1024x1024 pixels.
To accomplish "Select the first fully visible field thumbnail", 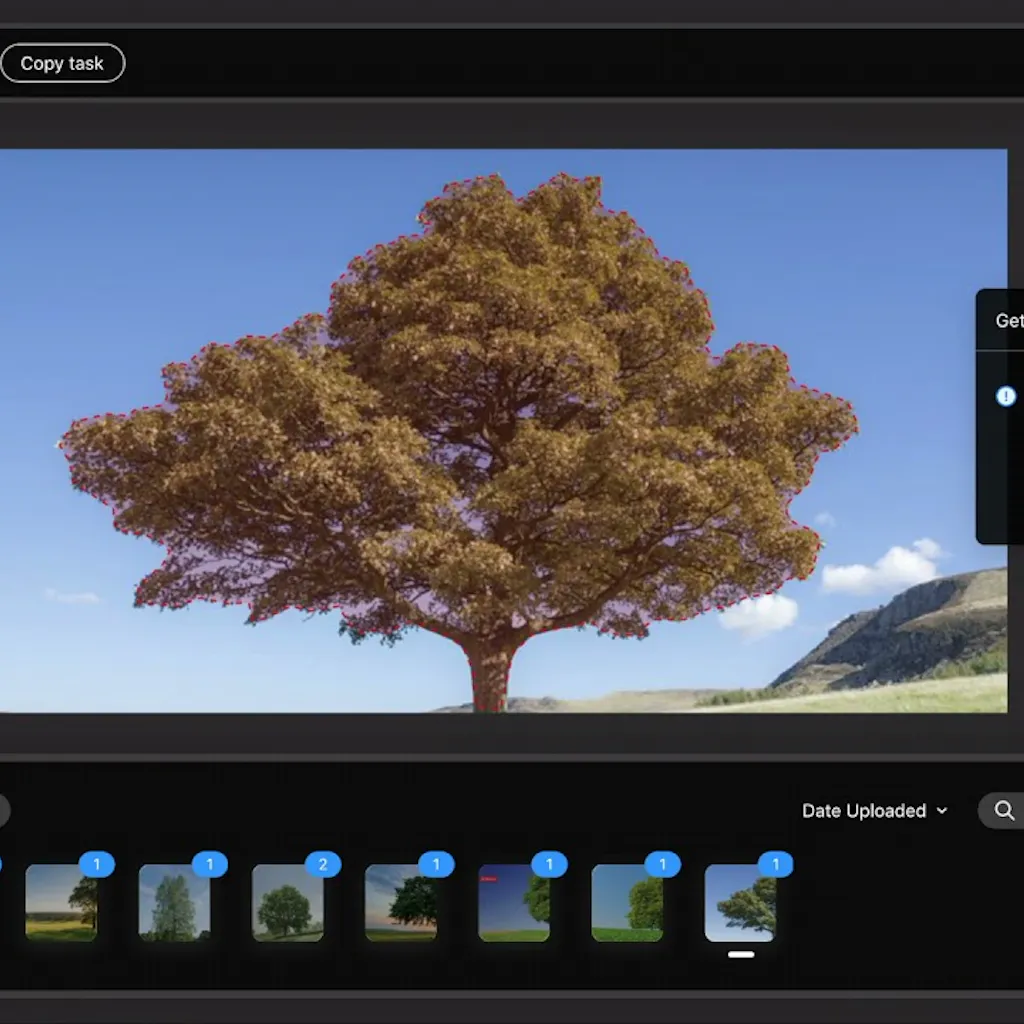I will tap(61, 902).
